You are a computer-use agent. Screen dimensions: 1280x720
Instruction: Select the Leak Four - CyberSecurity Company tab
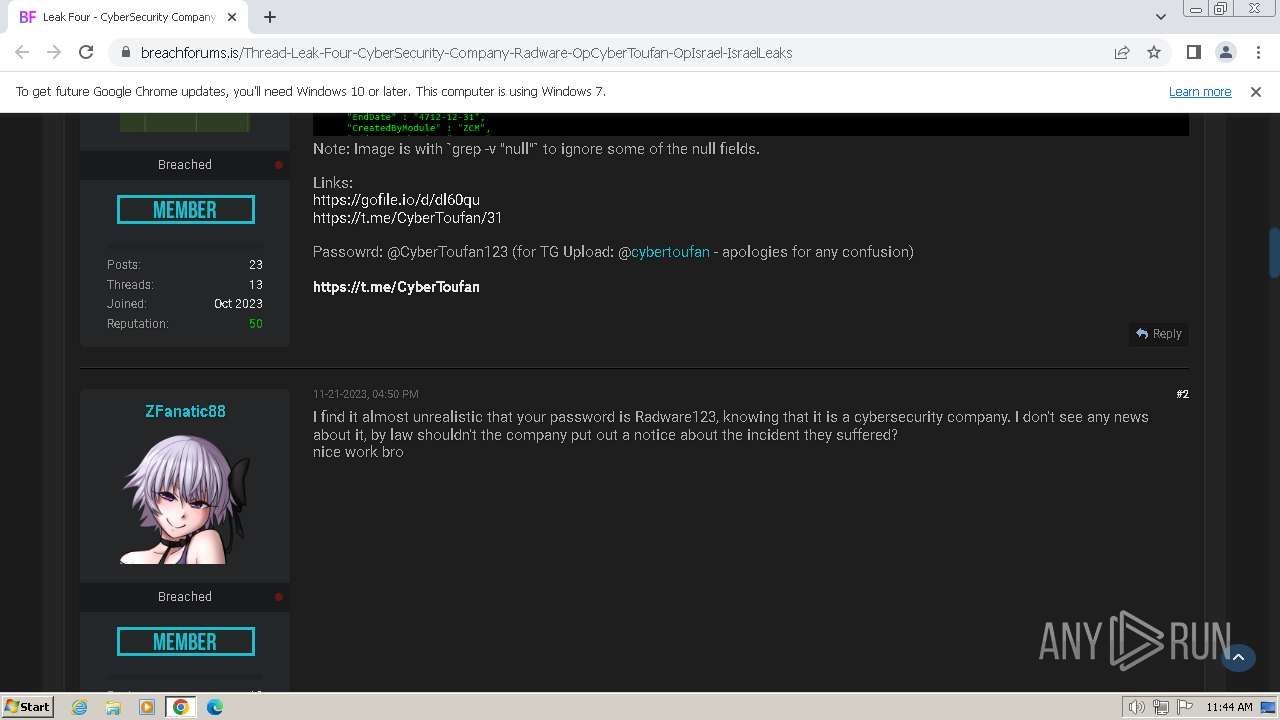tap(129, 17)
